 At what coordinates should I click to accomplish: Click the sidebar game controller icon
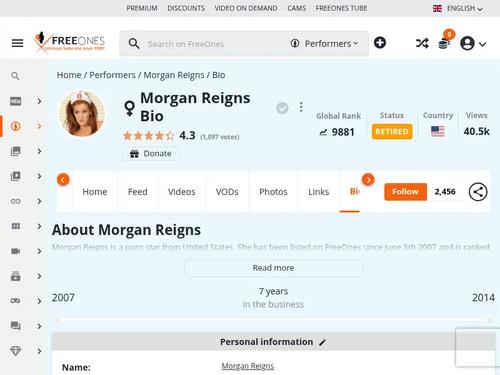pyautogui.click(x=16, y=301)
